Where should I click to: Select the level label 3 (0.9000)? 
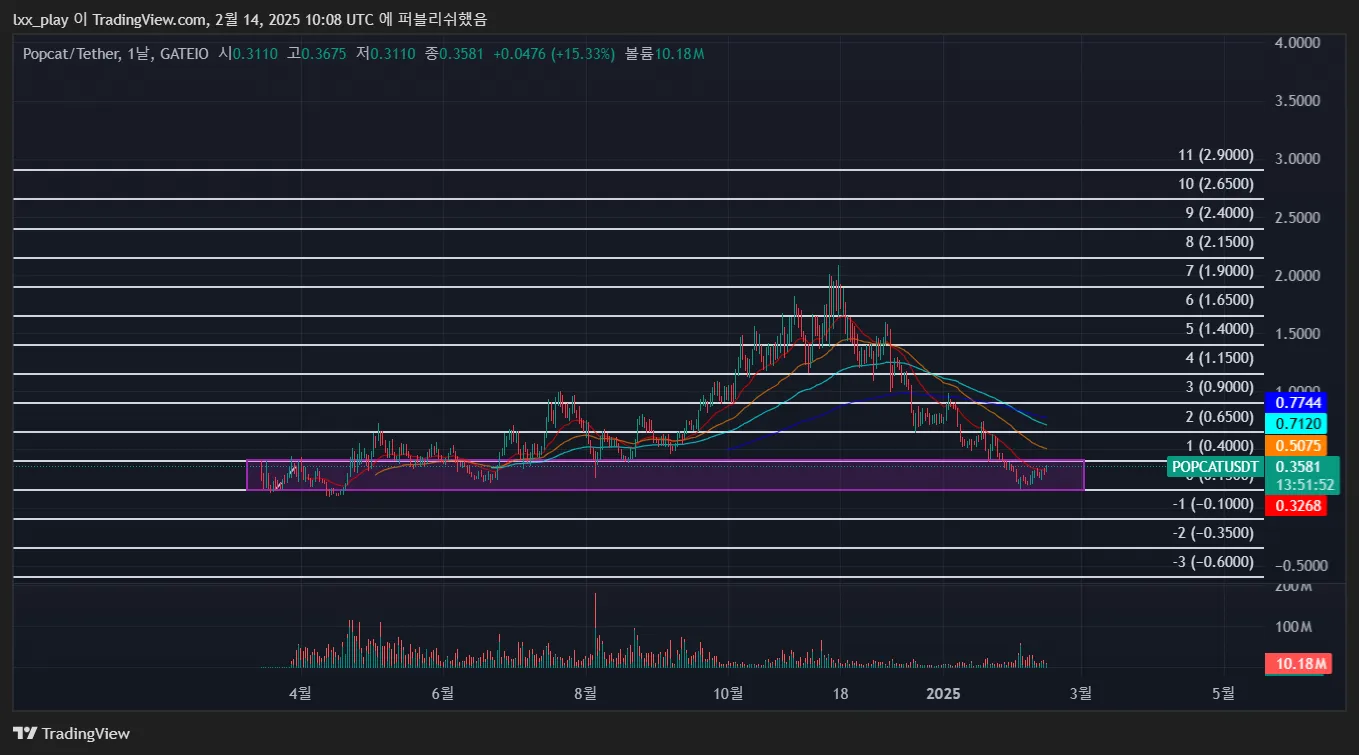click(1220, 387)
